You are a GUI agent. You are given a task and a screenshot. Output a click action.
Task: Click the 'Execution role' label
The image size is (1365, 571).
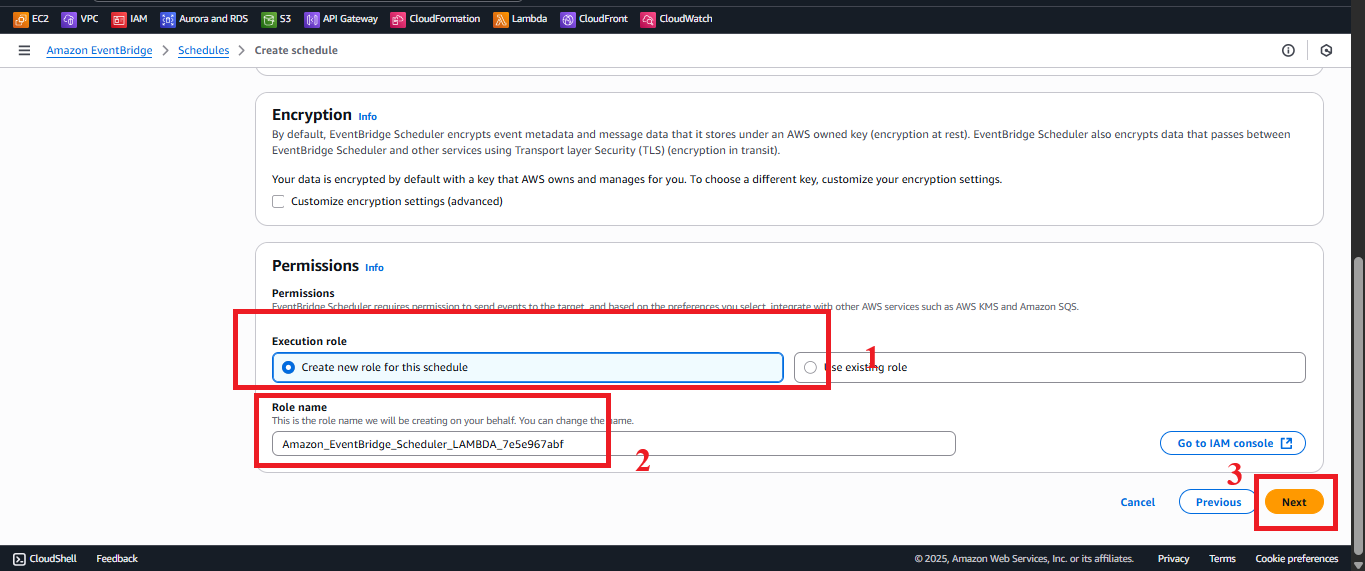[x=309, y=341]
